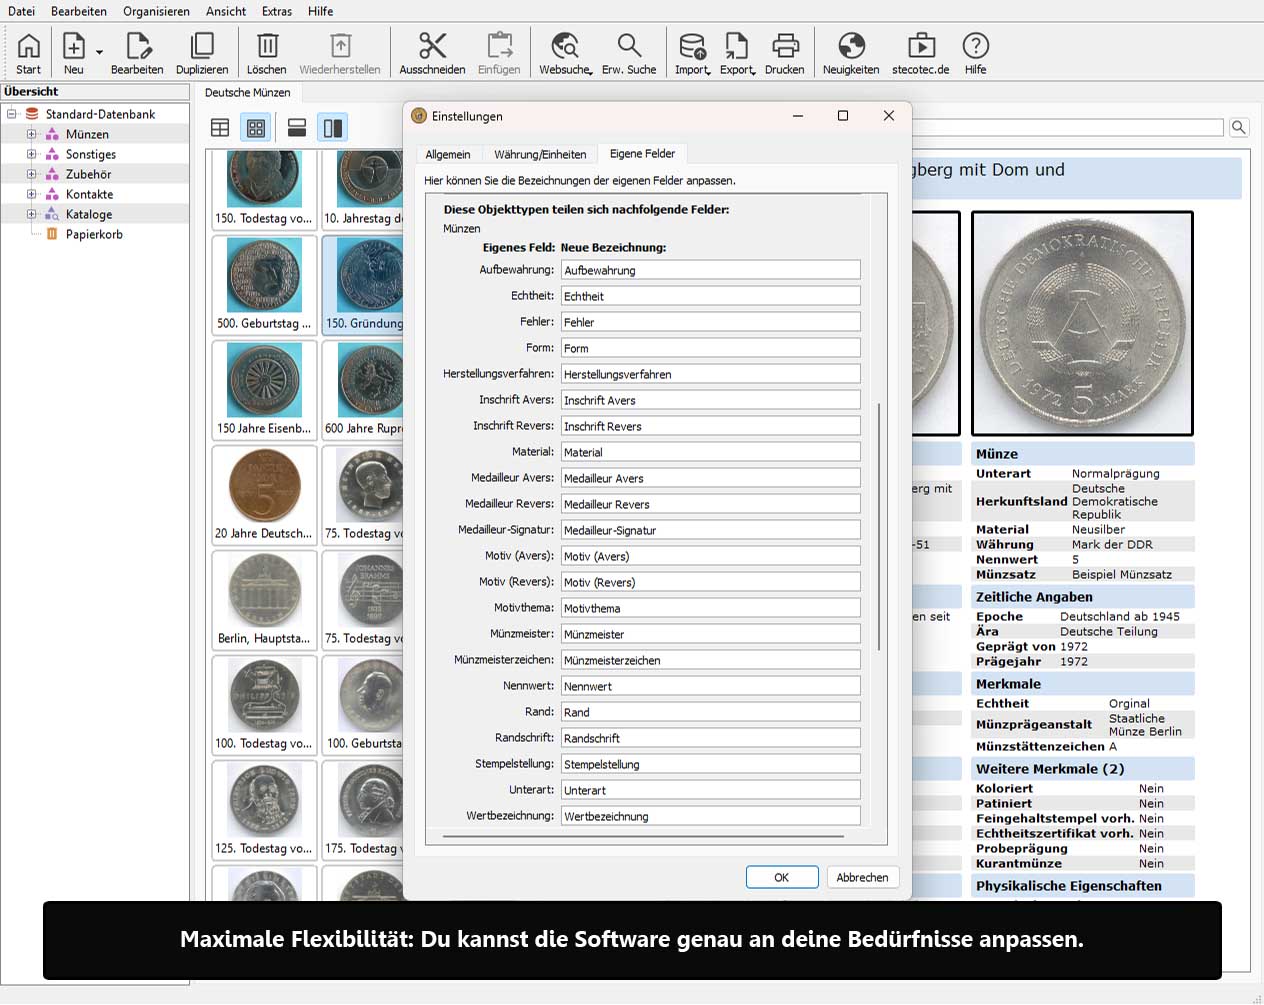Click the vertical scrollbar in settings dialog

[879, 525]
